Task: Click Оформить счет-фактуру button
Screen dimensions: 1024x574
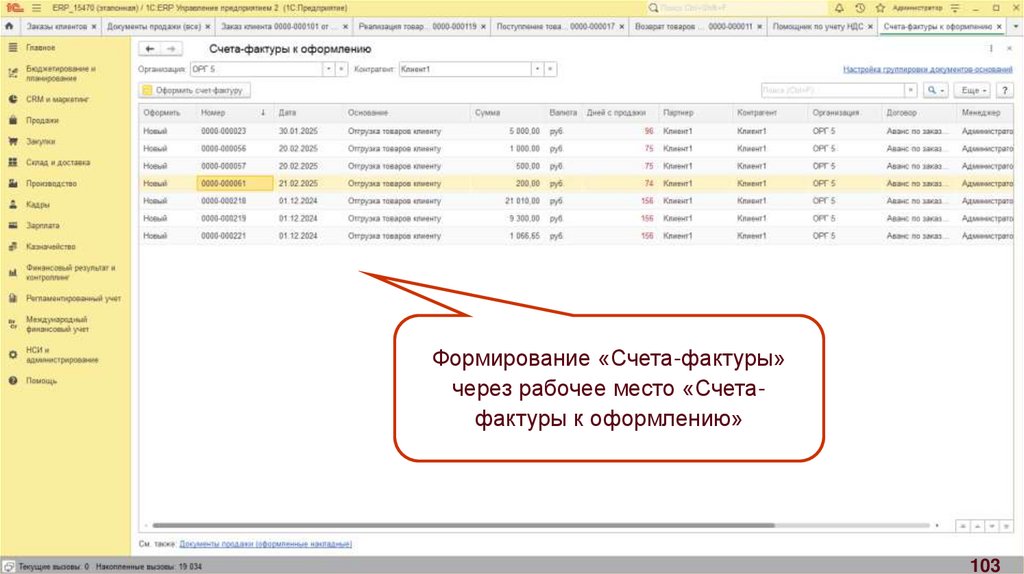Action: point(194,90)
